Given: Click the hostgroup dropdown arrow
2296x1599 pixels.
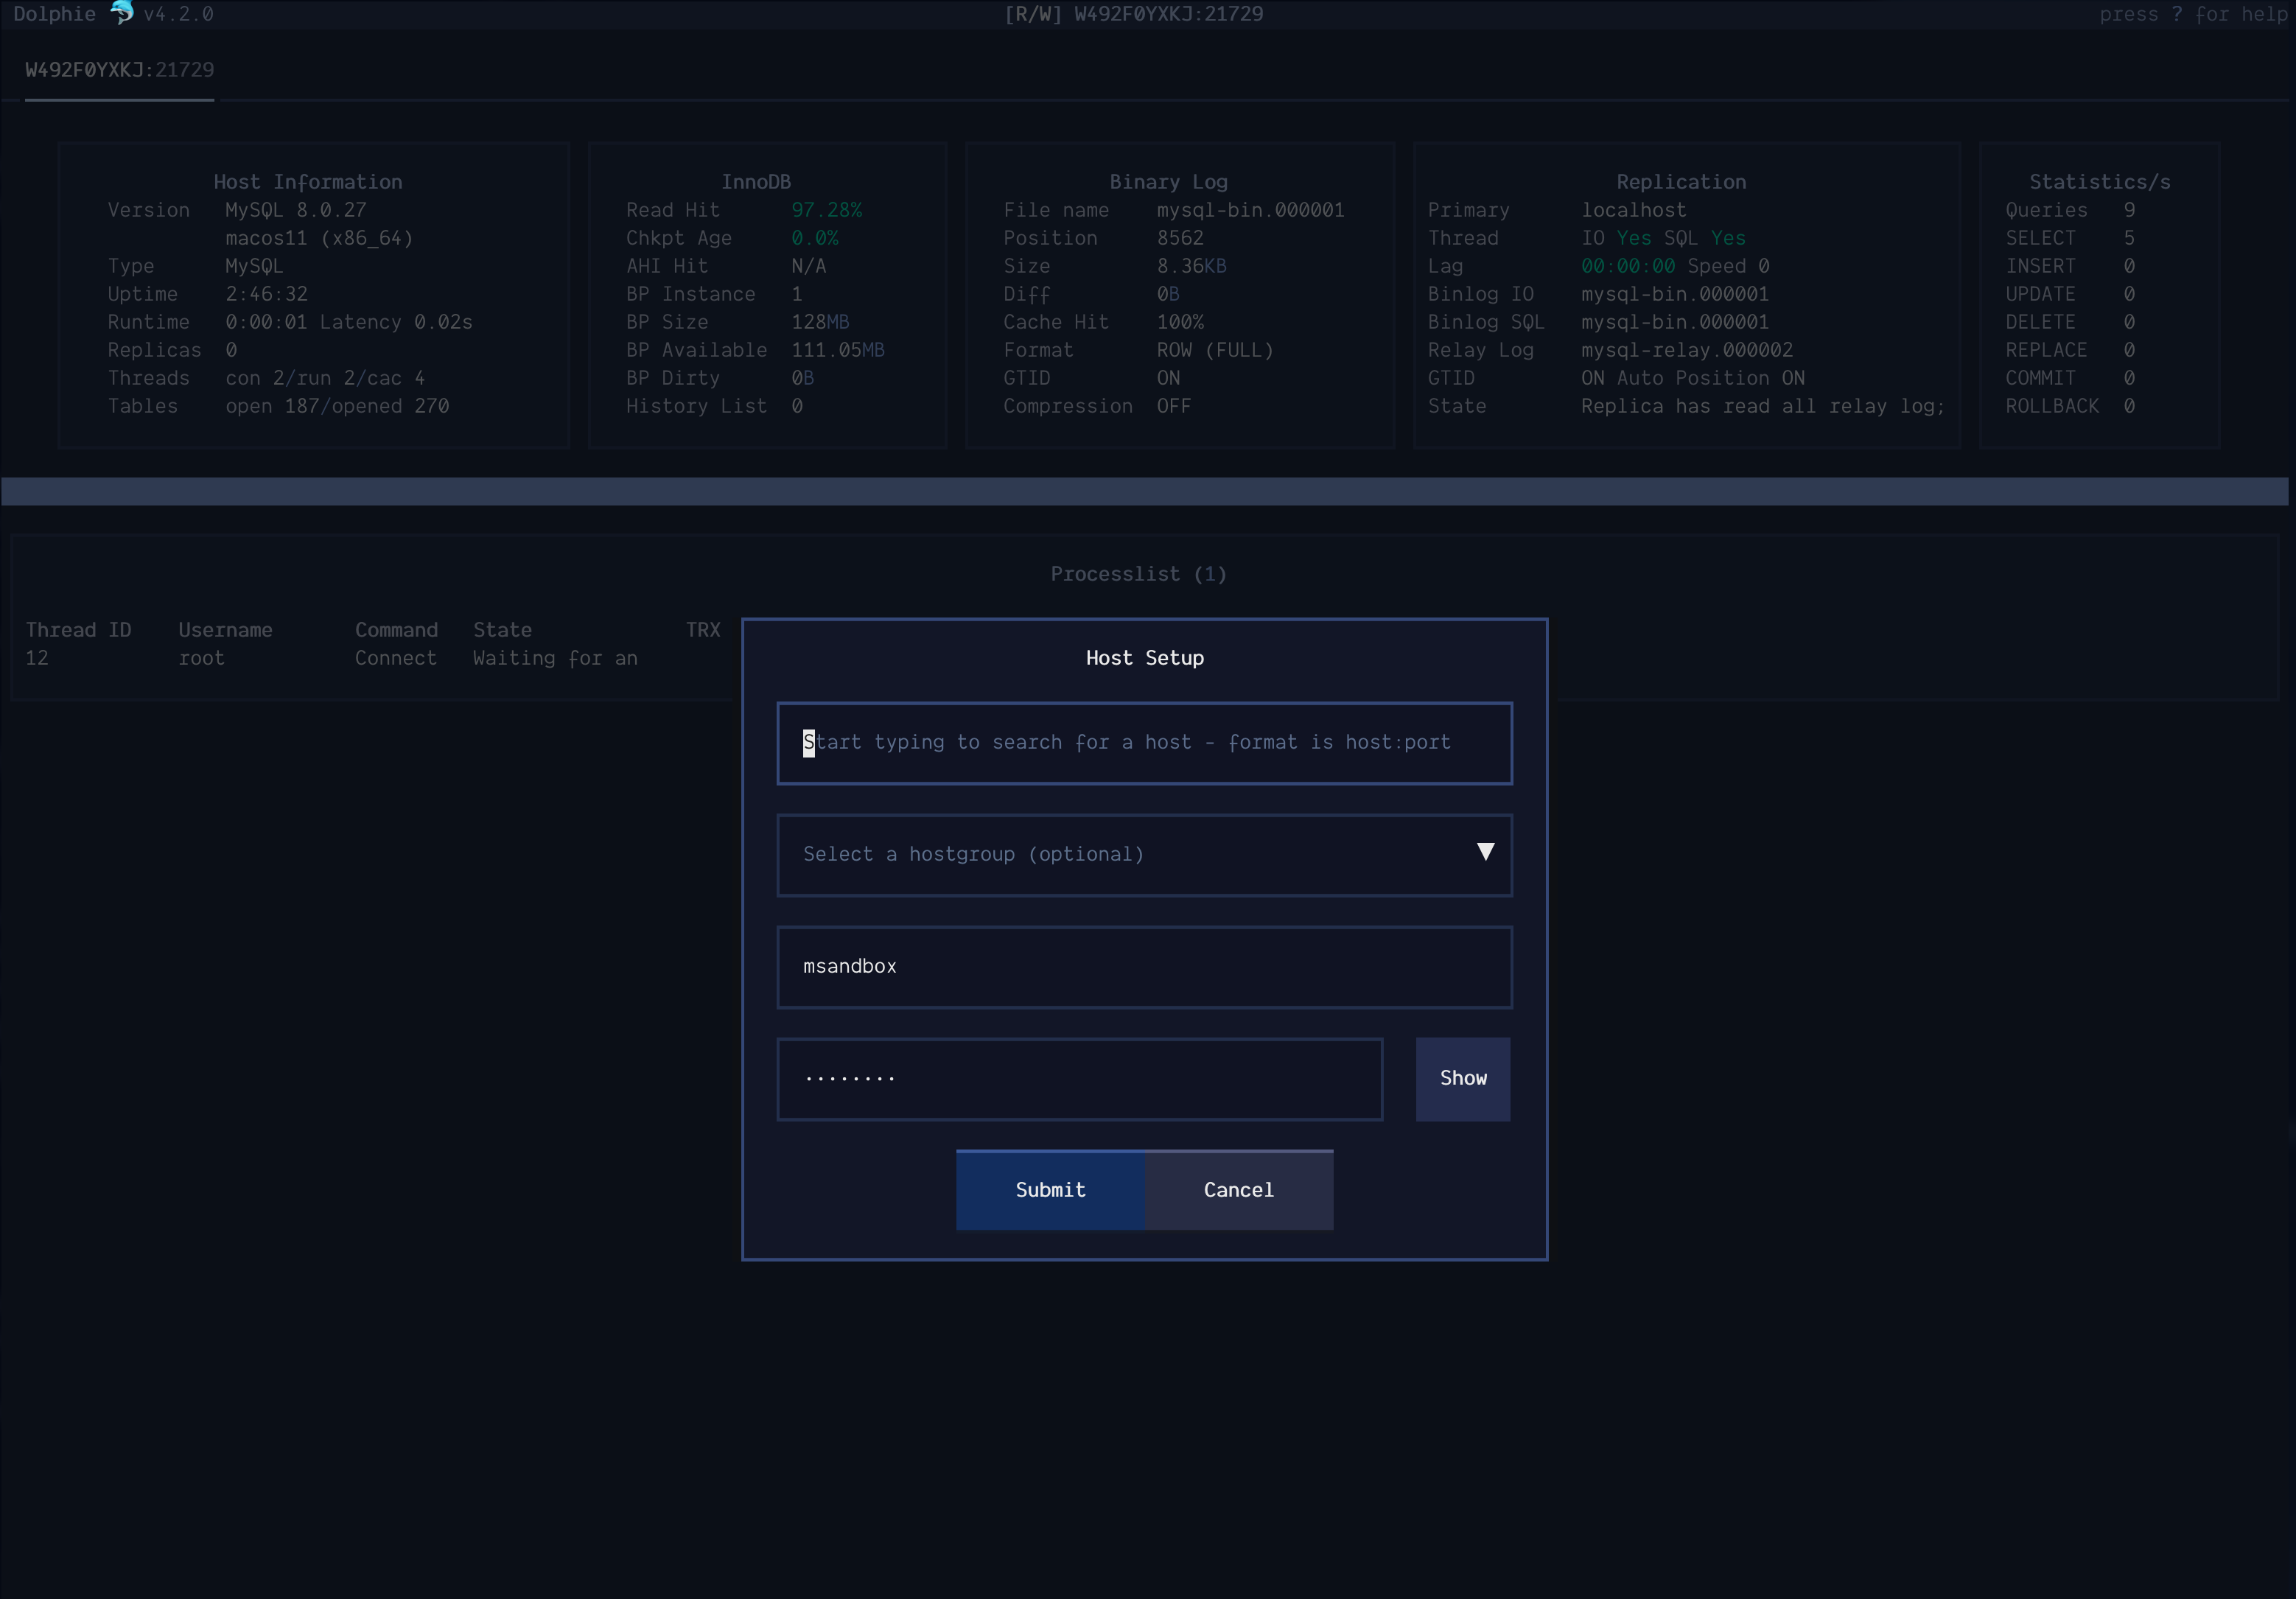Looking at the screenshot, I should click(1485, 852).
